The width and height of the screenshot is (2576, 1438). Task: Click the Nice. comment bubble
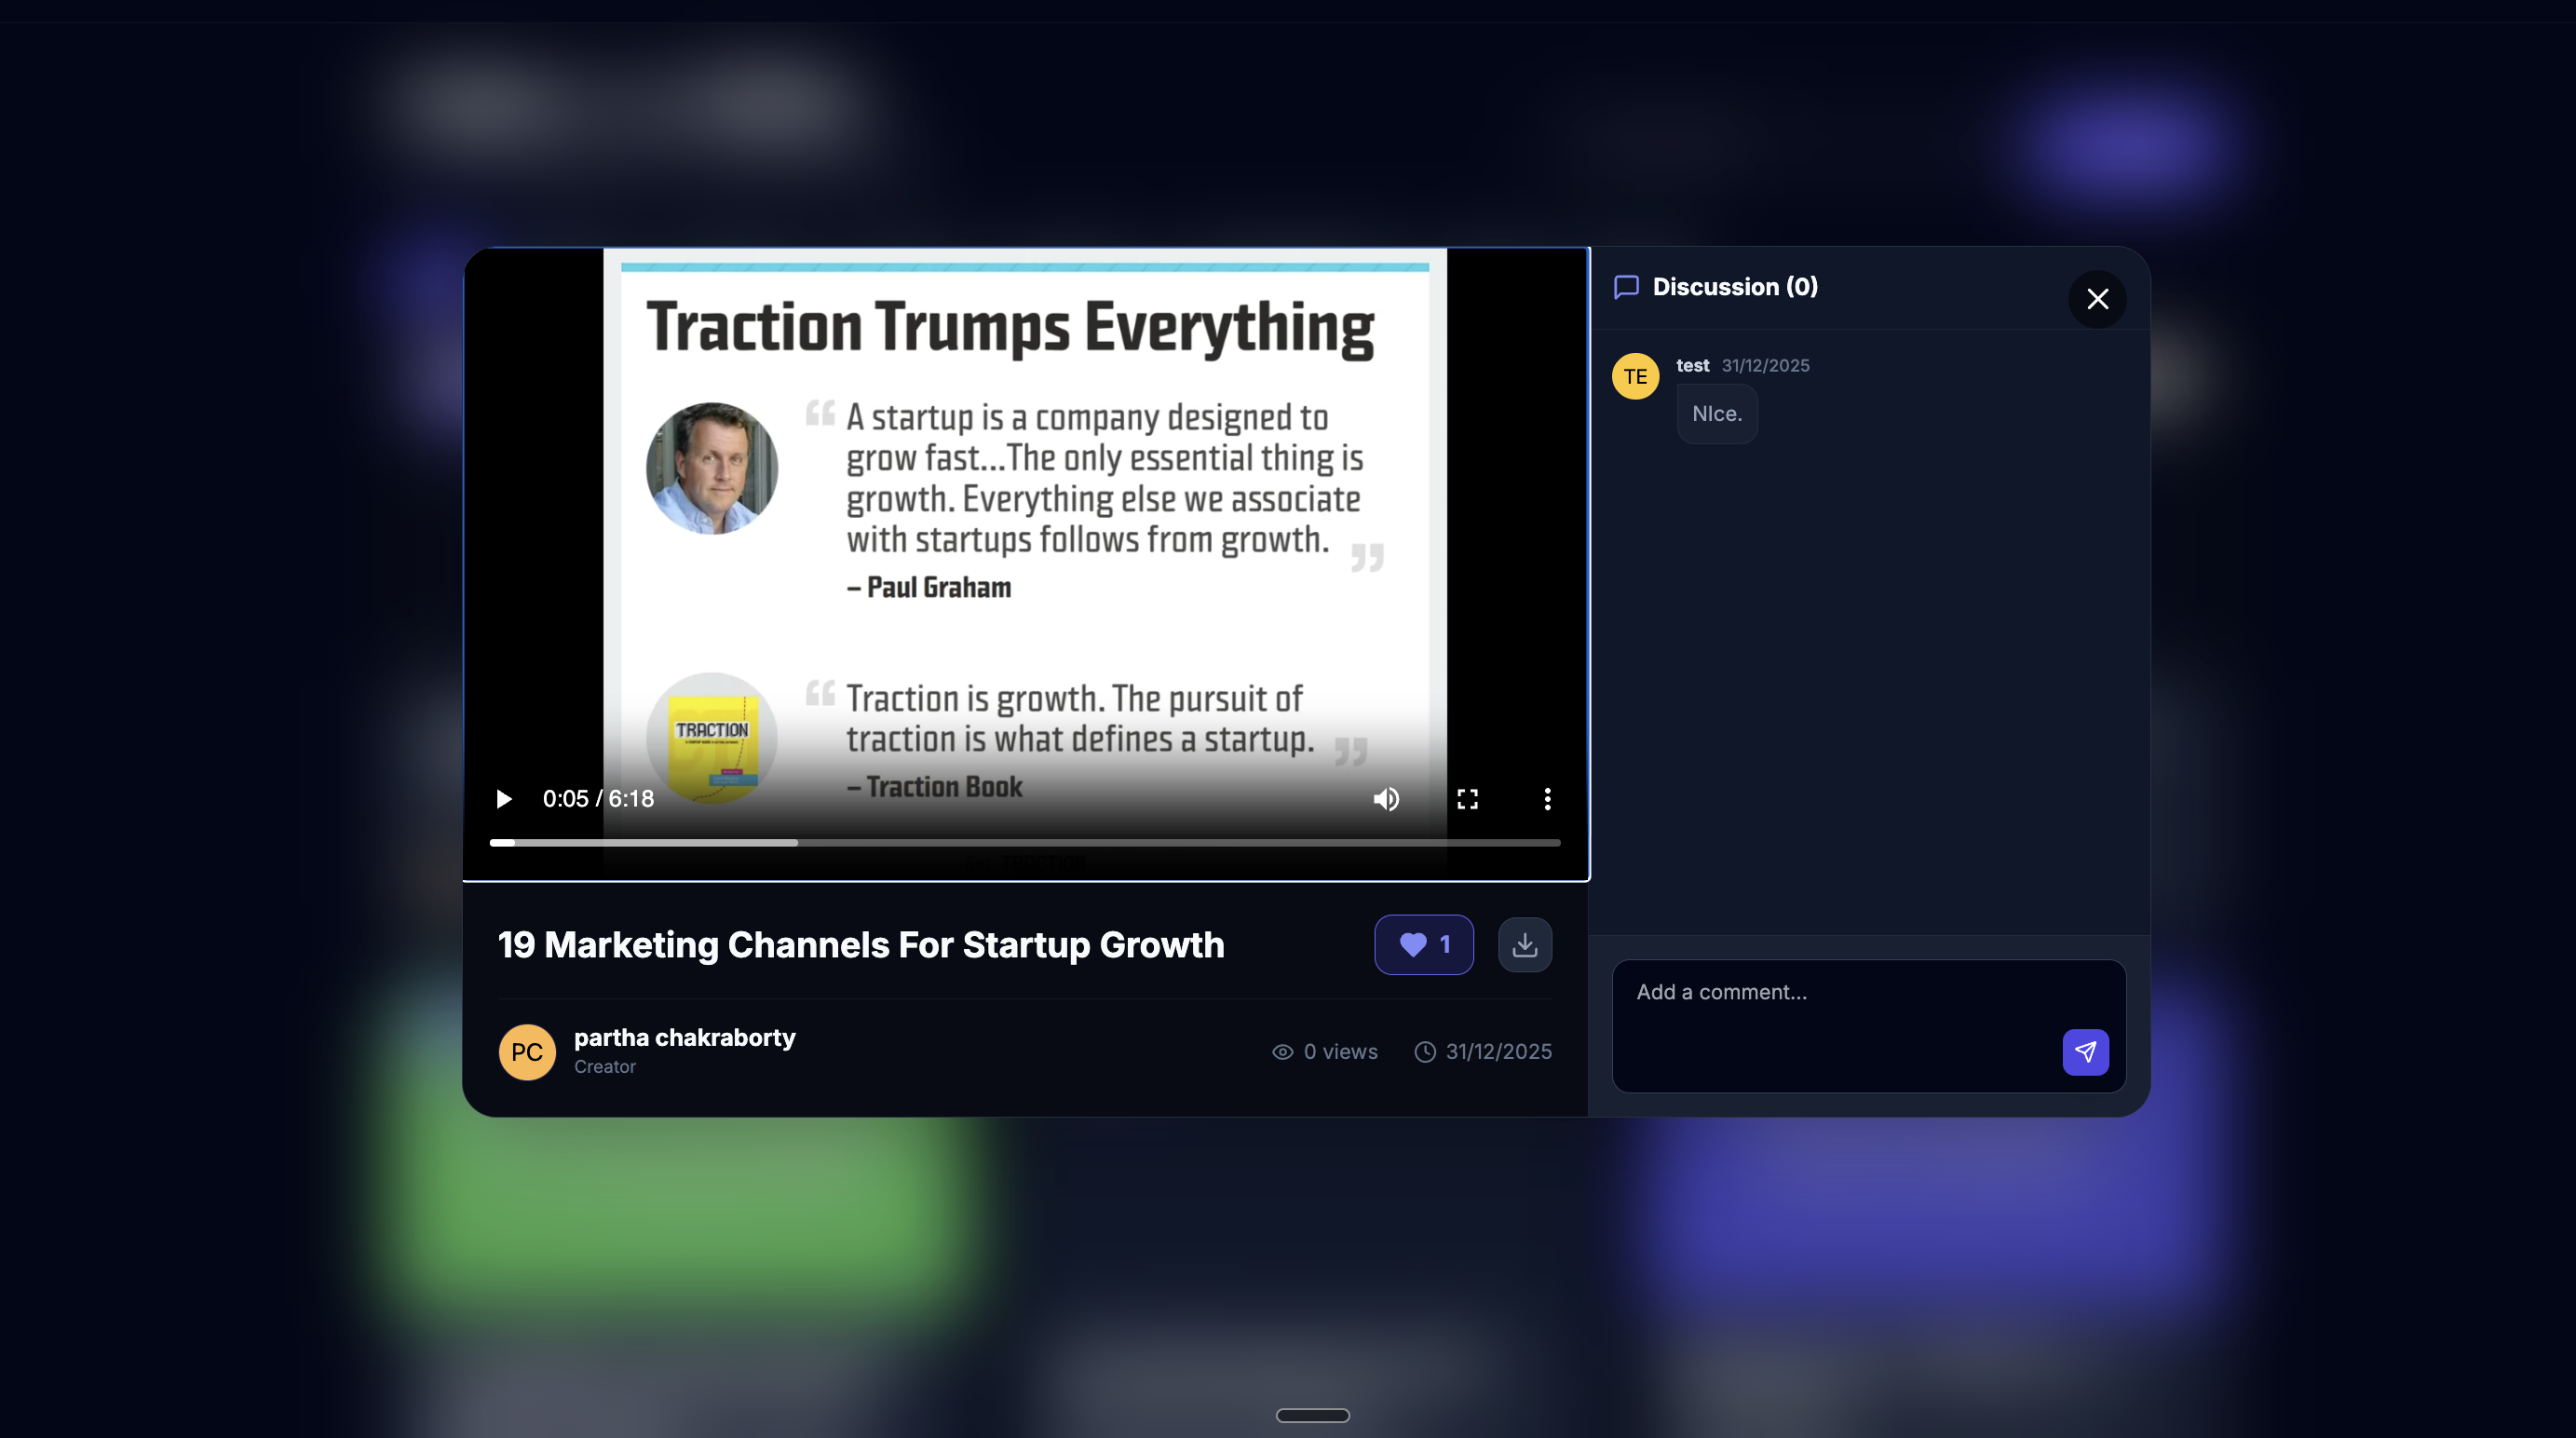pos(1716,414)
